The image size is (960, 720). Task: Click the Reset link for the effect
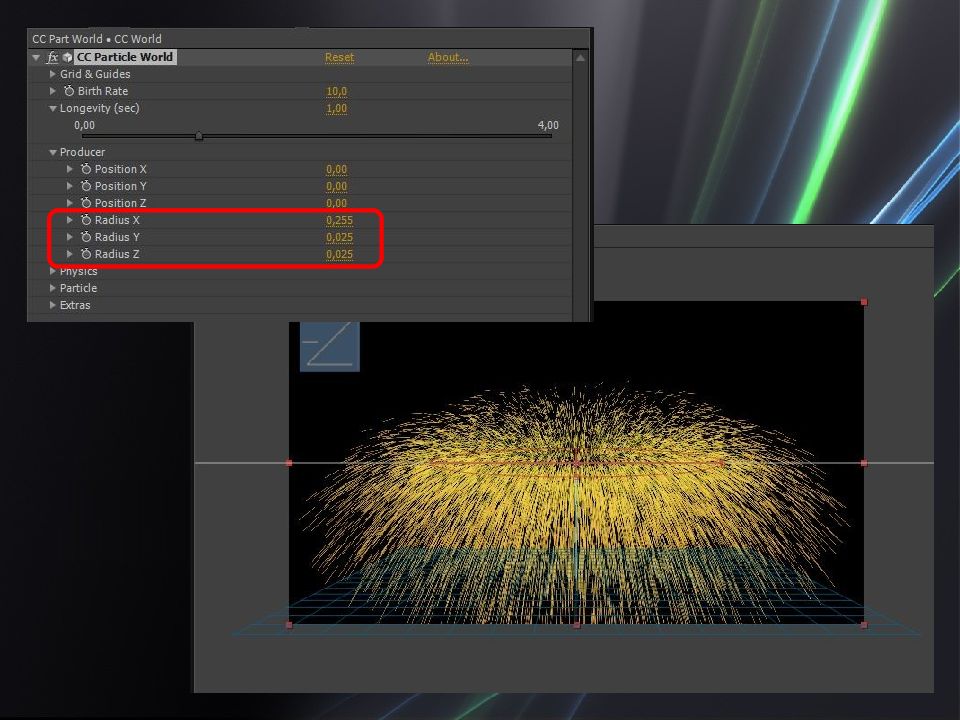(x=339, y=57)
